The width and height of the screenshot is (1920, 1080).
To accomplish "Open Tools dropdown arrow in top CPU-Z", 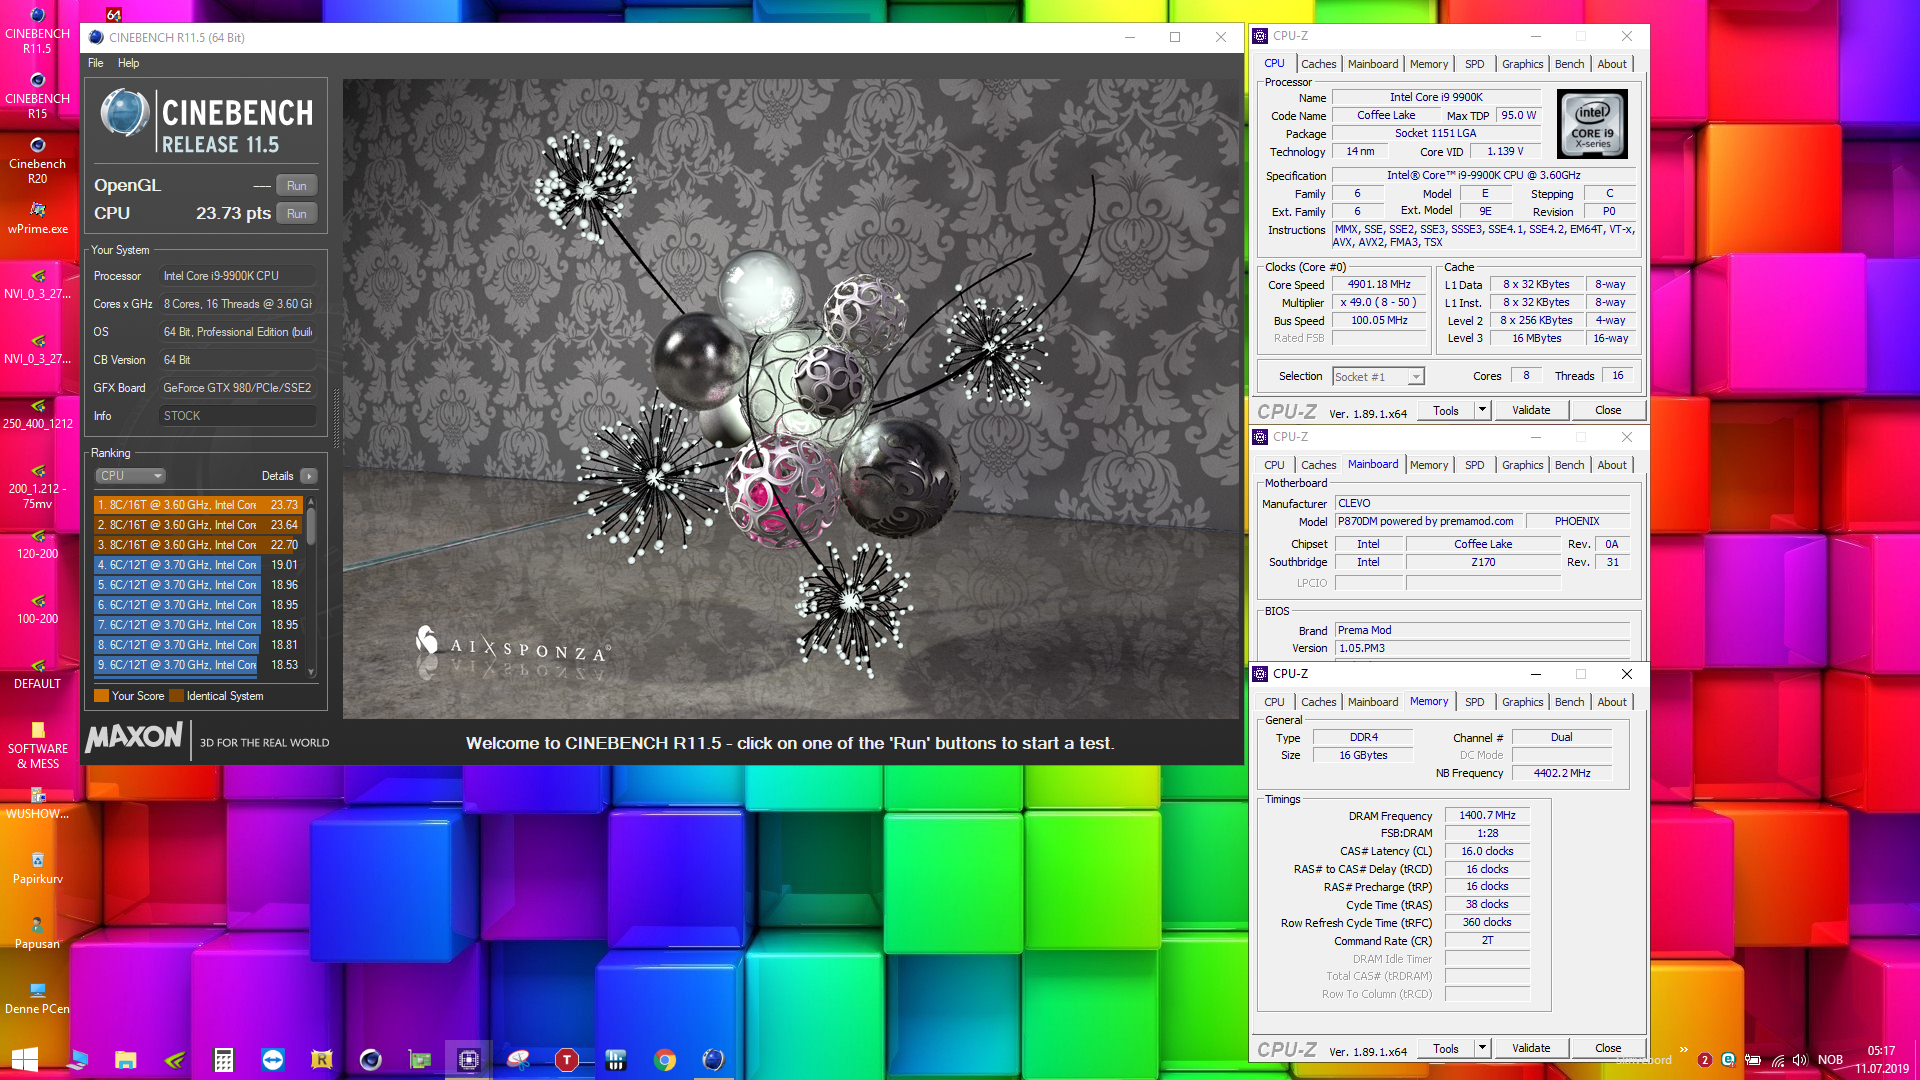I will 1483,411.
